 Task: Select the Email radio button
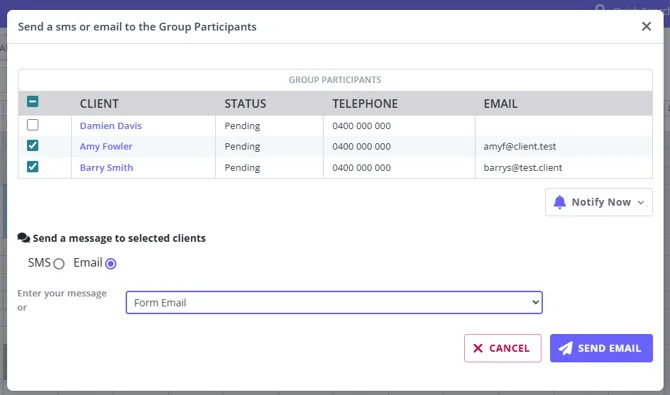coord(111,264)
